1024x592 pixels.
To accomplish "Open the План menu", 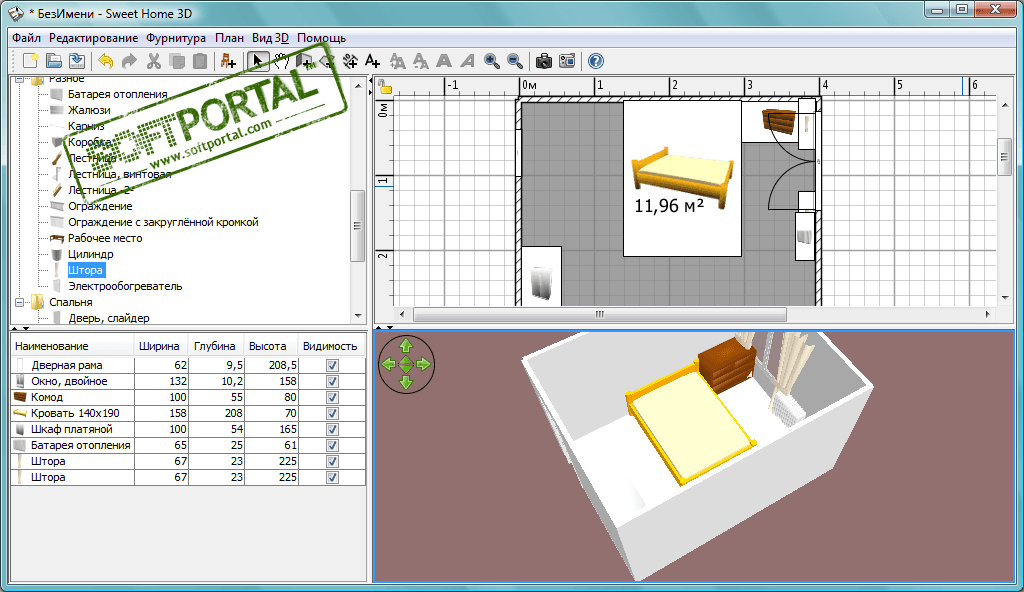I will (229, 38).
